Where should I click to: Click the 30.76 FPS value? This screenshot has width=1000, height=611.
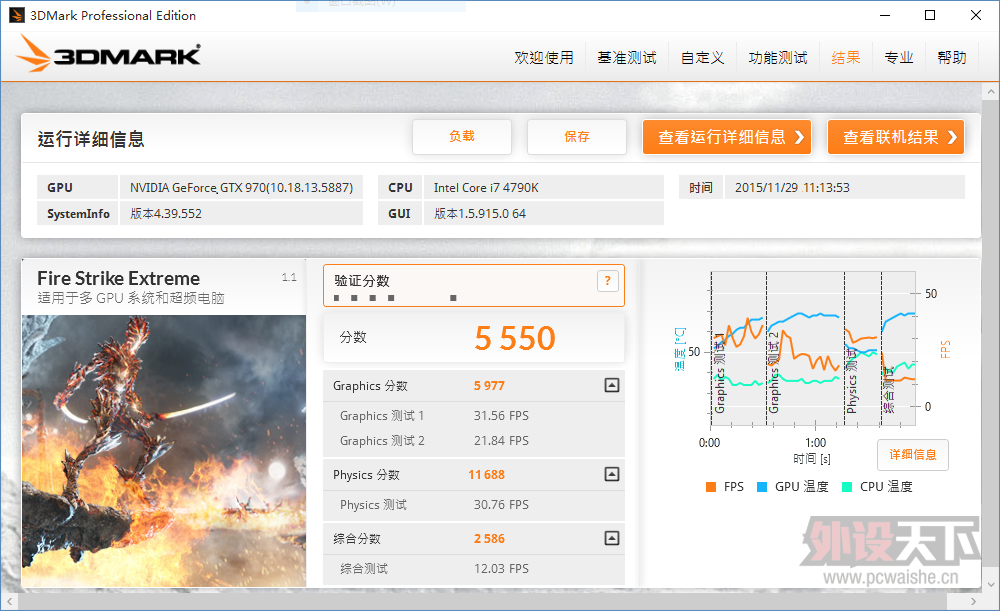coord(501,505)
